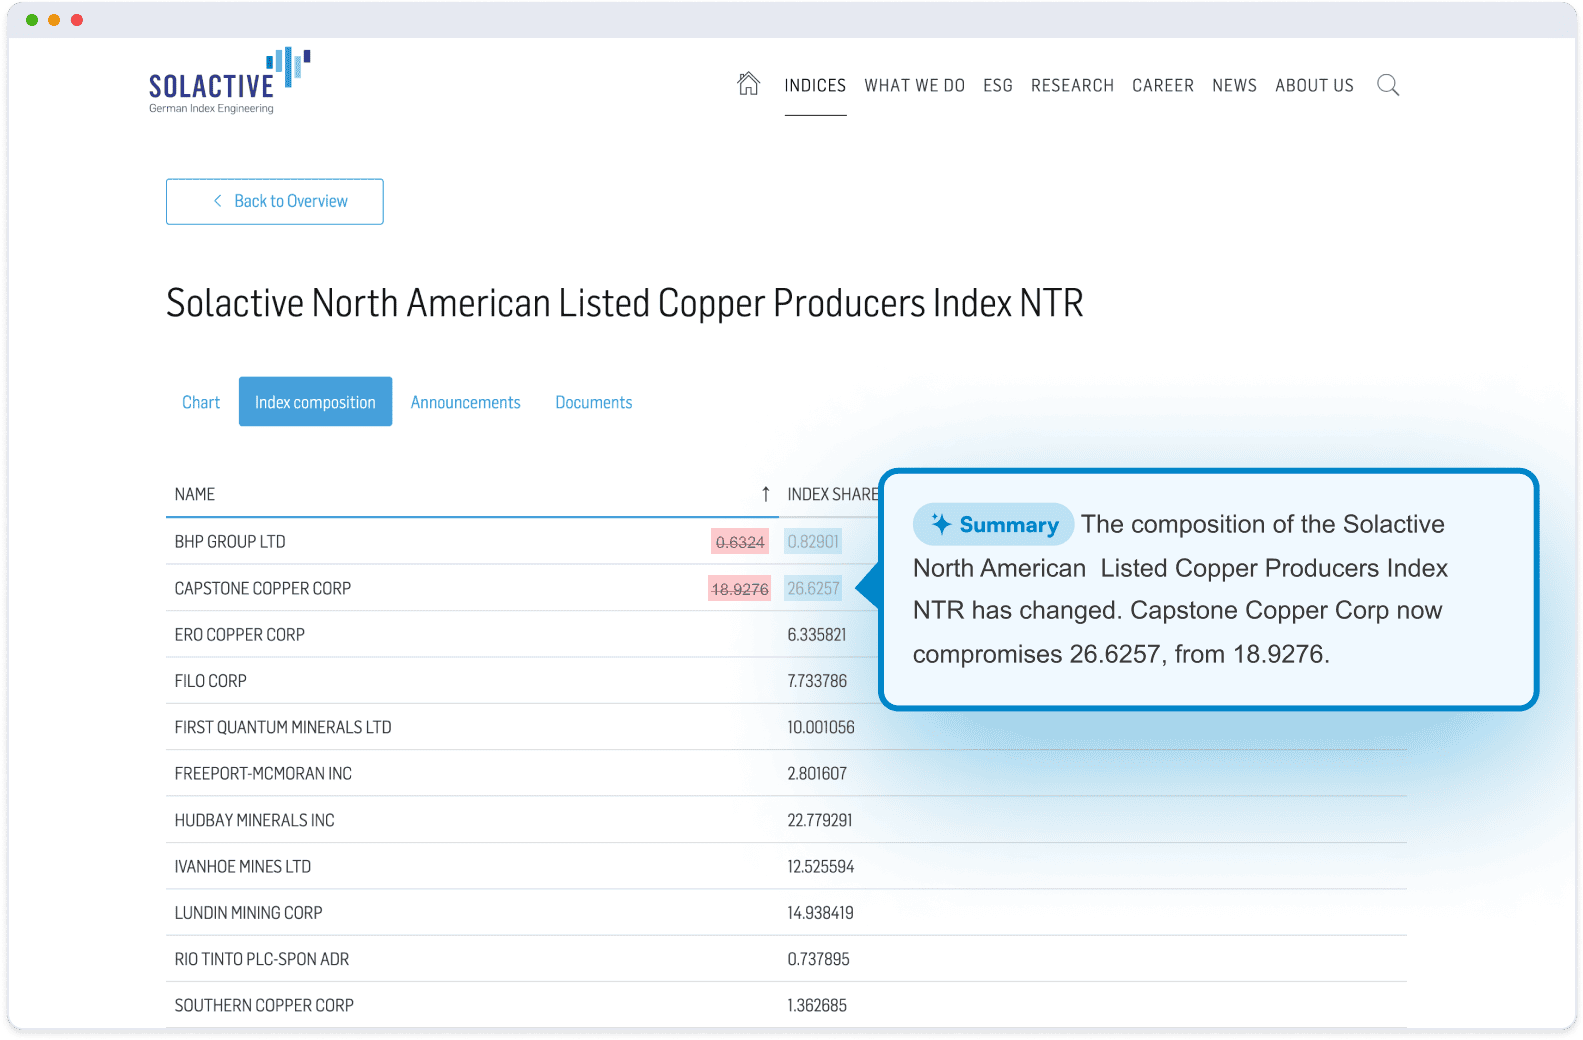Select the FREEPORT-MCMORAN INC row
This screenshot has height=1040, width=1583.
tap(786, 773)
